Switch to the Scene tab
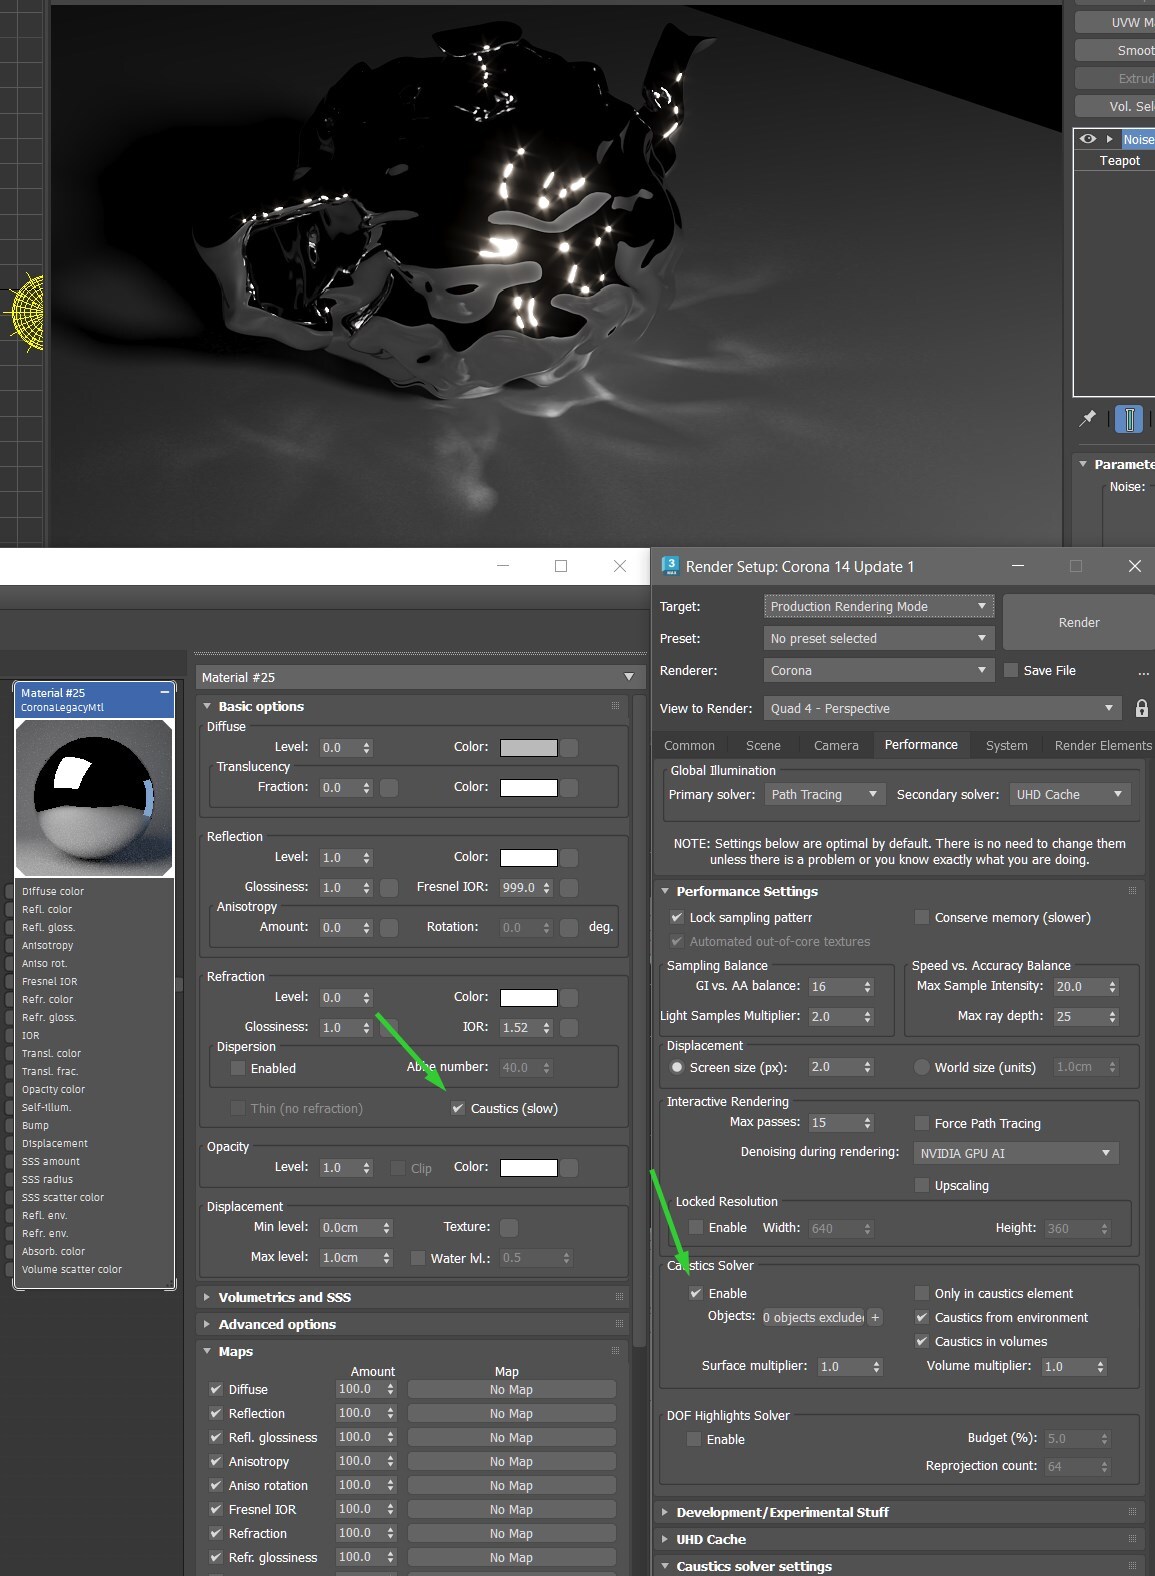1155x1576 pixels. pyautogui.click(x=763, y=745)
